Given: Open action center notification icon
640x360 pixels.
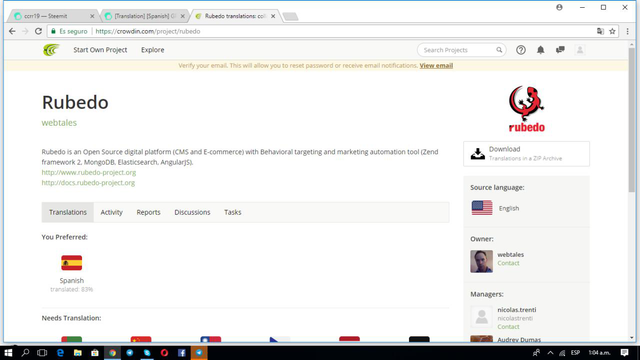Looking at the screenshot, I should tap(624, 353).
